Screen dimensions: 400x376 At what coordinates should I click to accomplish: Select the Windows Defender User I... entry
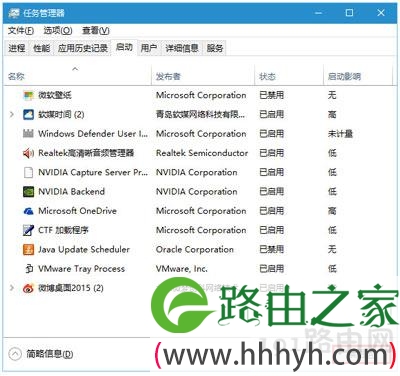[93, 134]
